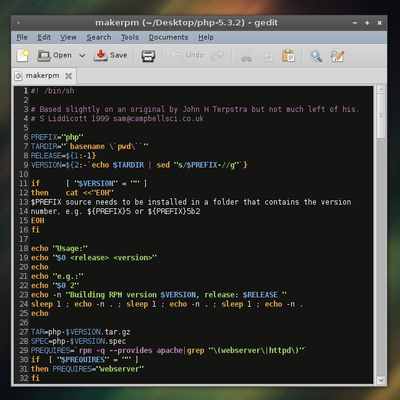The image size is (400, 400).
Task: Paste from clipboard icon
Action: (x=288, y=56)
